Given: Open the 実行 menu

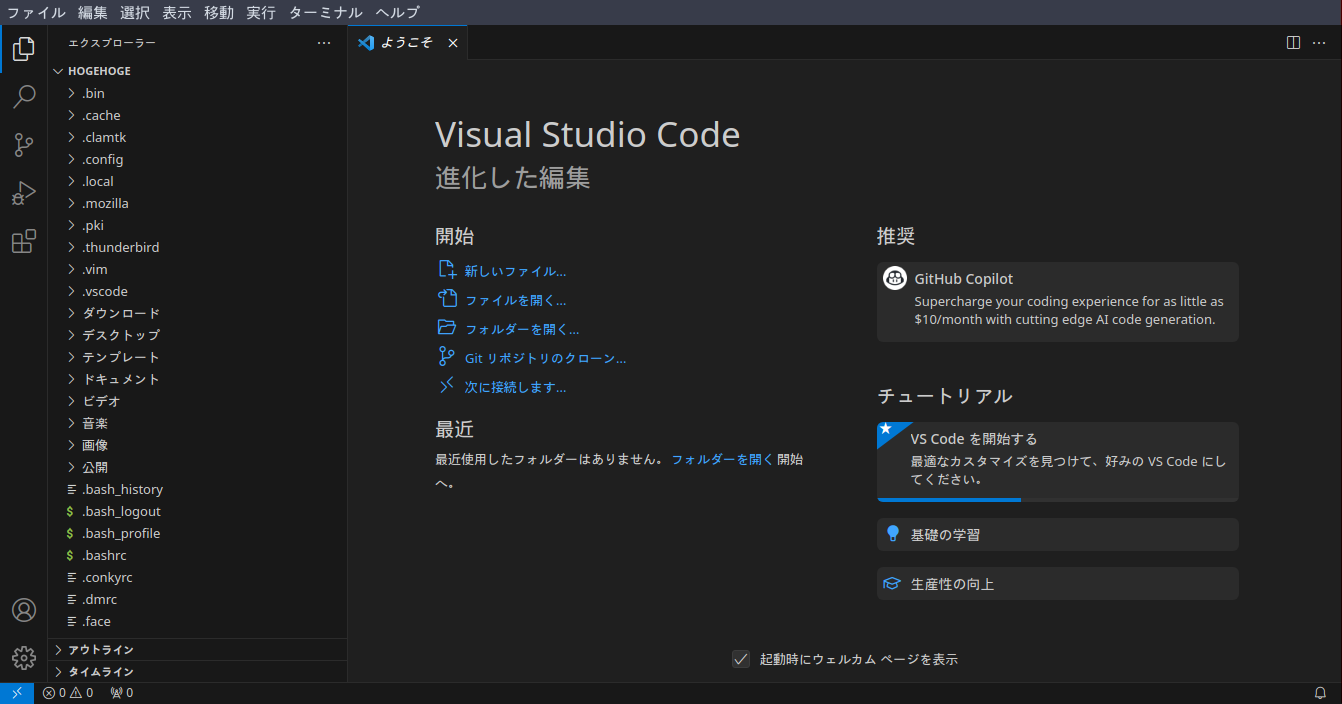Looking at the screenshot, I should 261,13.
